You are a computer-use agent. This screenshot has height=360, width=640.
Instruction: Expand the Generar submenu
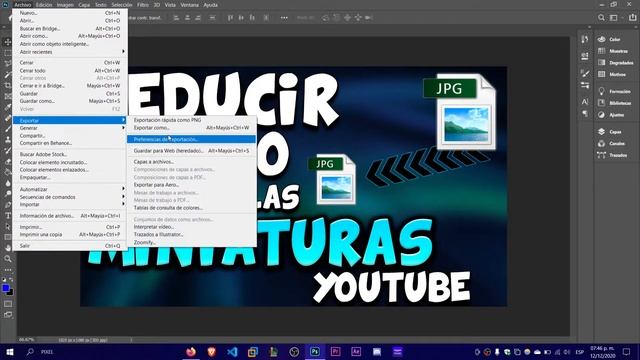[70, 128]
